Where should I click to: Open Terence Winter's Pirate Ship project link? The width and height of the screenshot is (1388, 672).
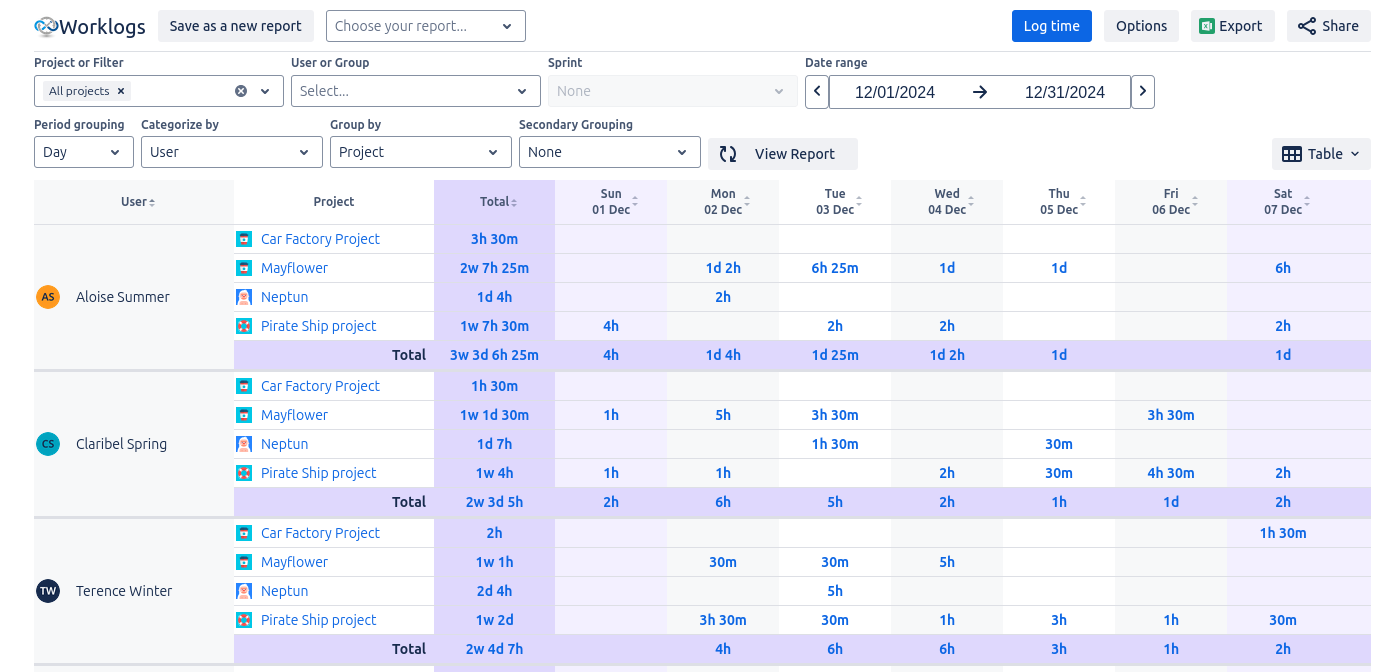point(318,620)
